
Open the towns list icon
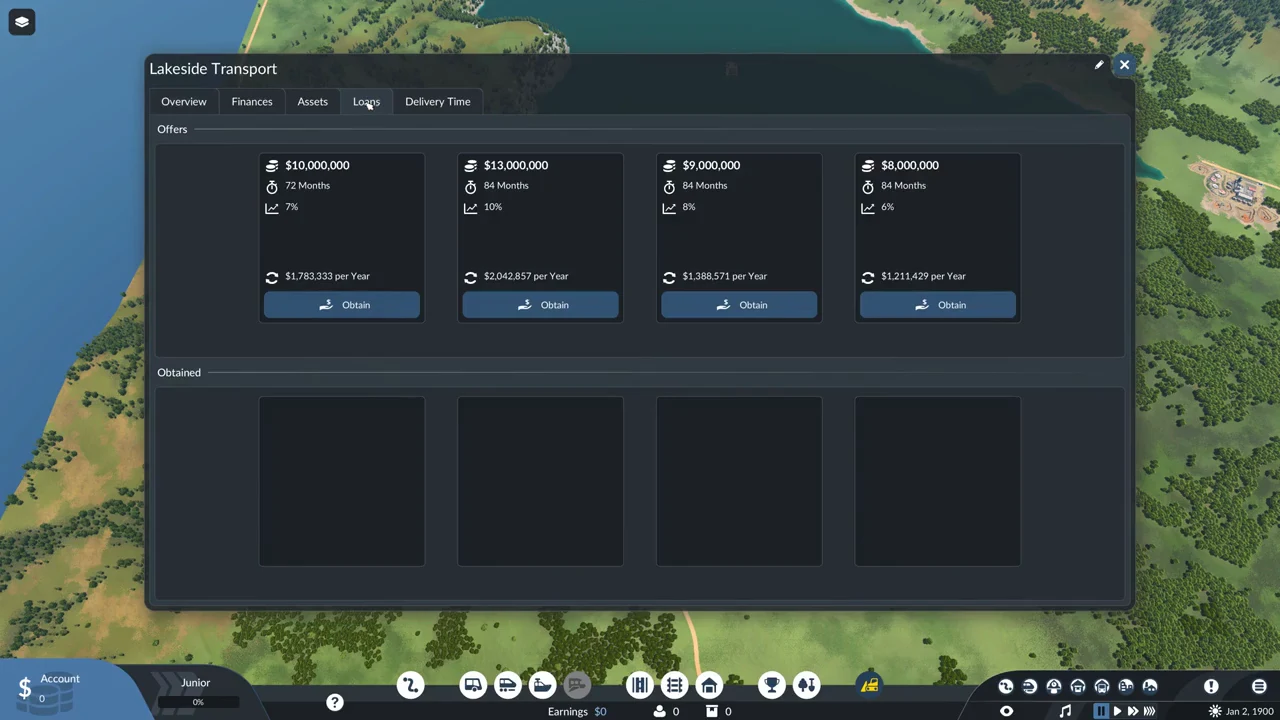[x=1126, y=686]
